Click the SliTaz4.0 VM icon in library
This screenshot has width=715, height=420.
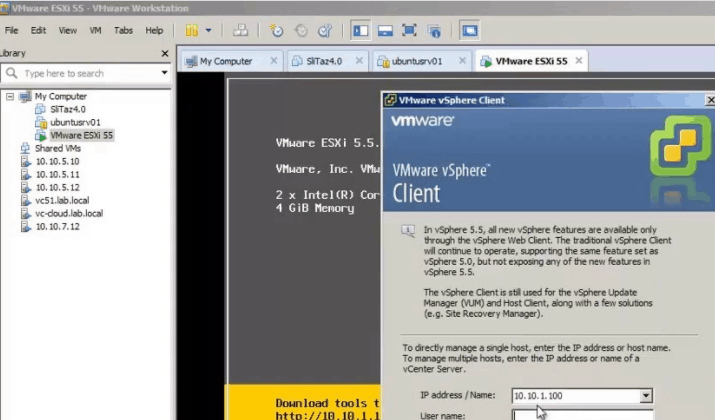[x=40, y=109]
